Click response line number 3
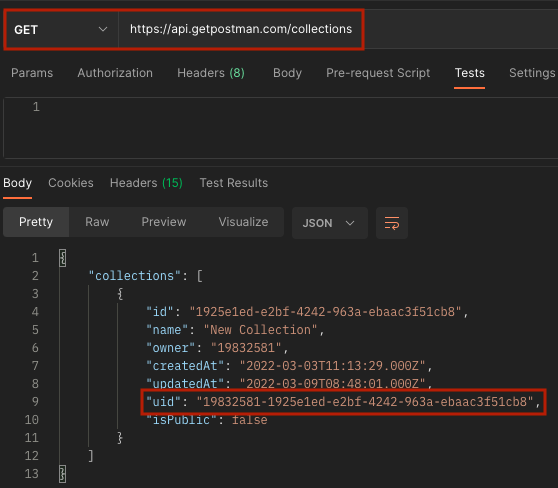 (35, 294)
